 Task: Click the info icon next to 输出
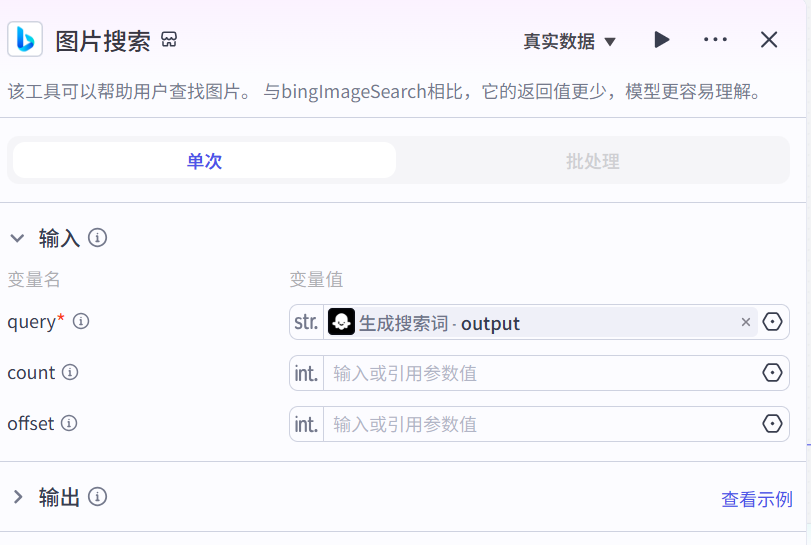click(97, 497)
